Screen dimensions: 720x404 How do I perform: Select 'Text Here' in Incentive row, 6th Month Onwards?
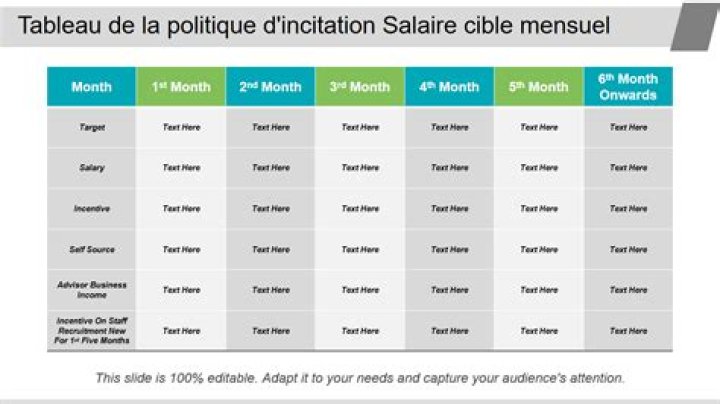pyautogui.click(x=628, y=209)
